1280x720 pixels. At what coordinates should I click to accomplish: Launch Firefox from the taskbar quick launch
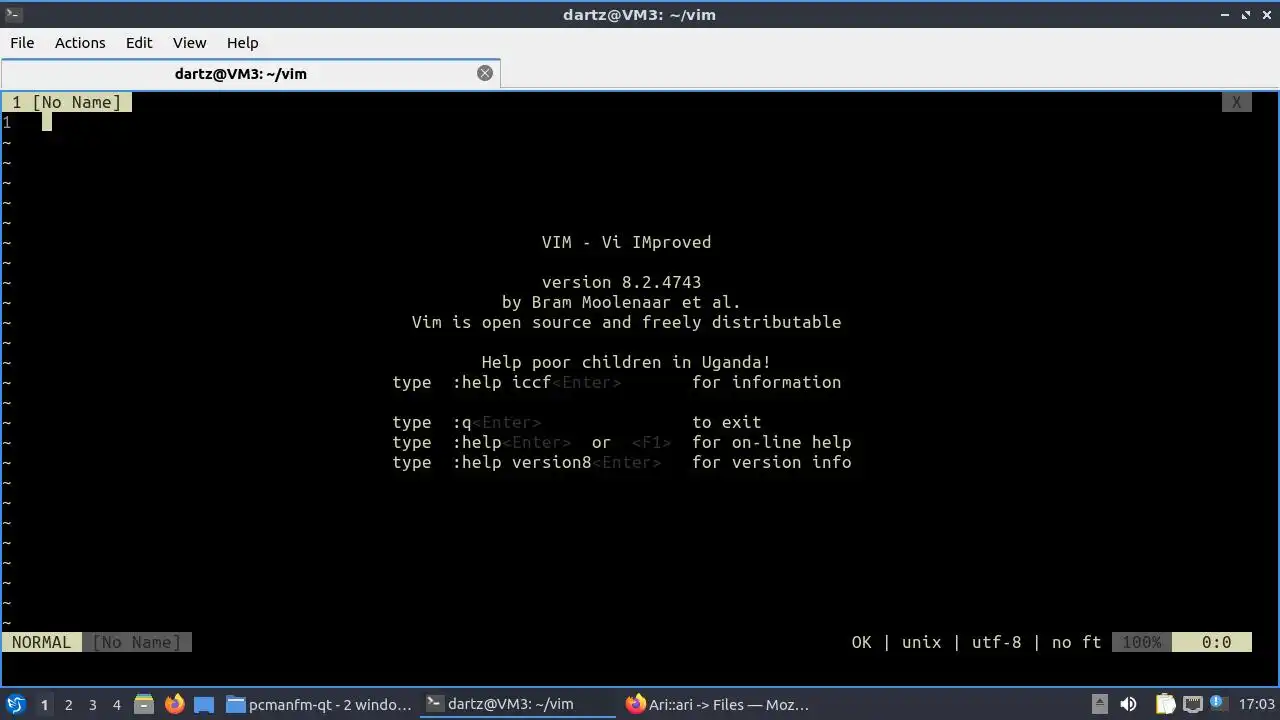pos(174,704)
